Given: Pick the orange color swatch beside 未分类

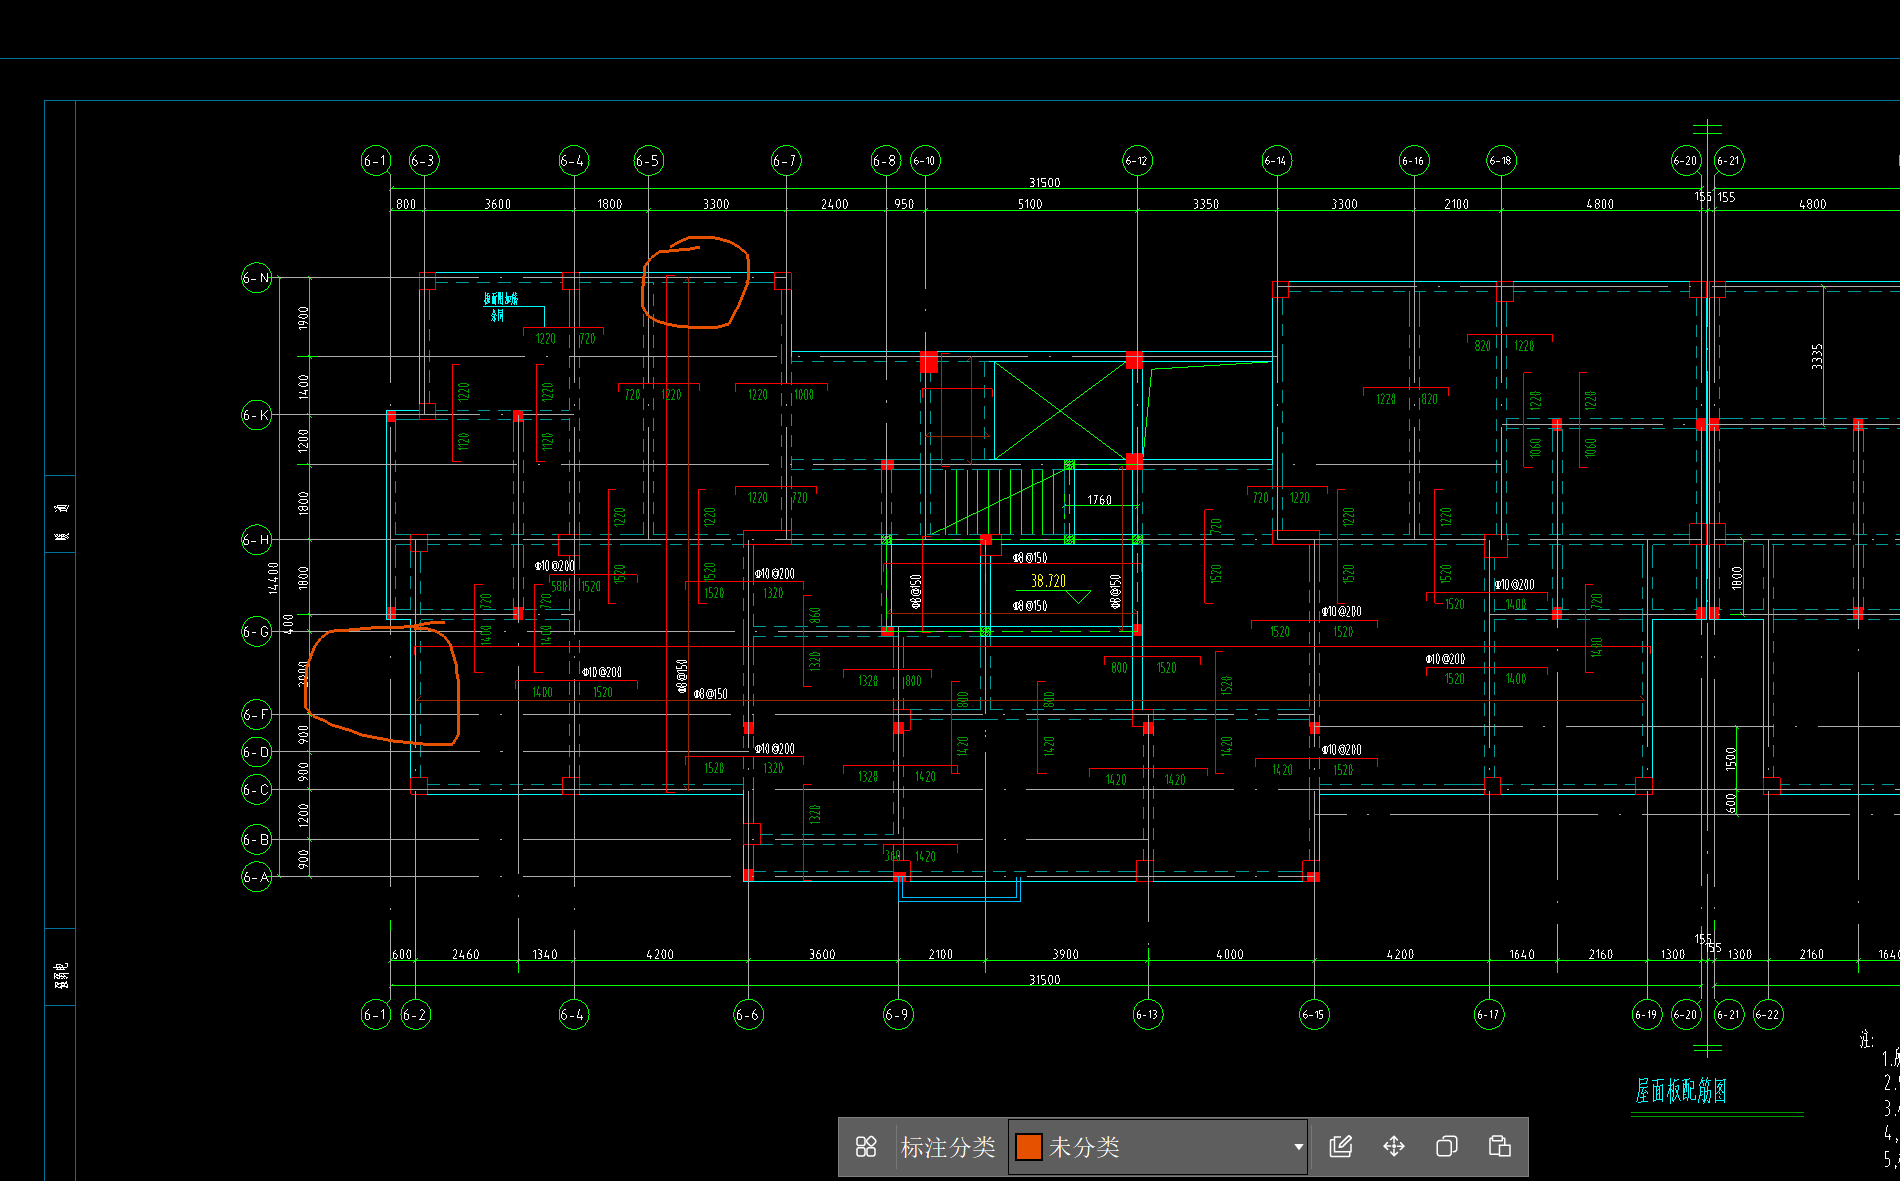Looking at the screenshot, I should click(x=1028, y=1147).
